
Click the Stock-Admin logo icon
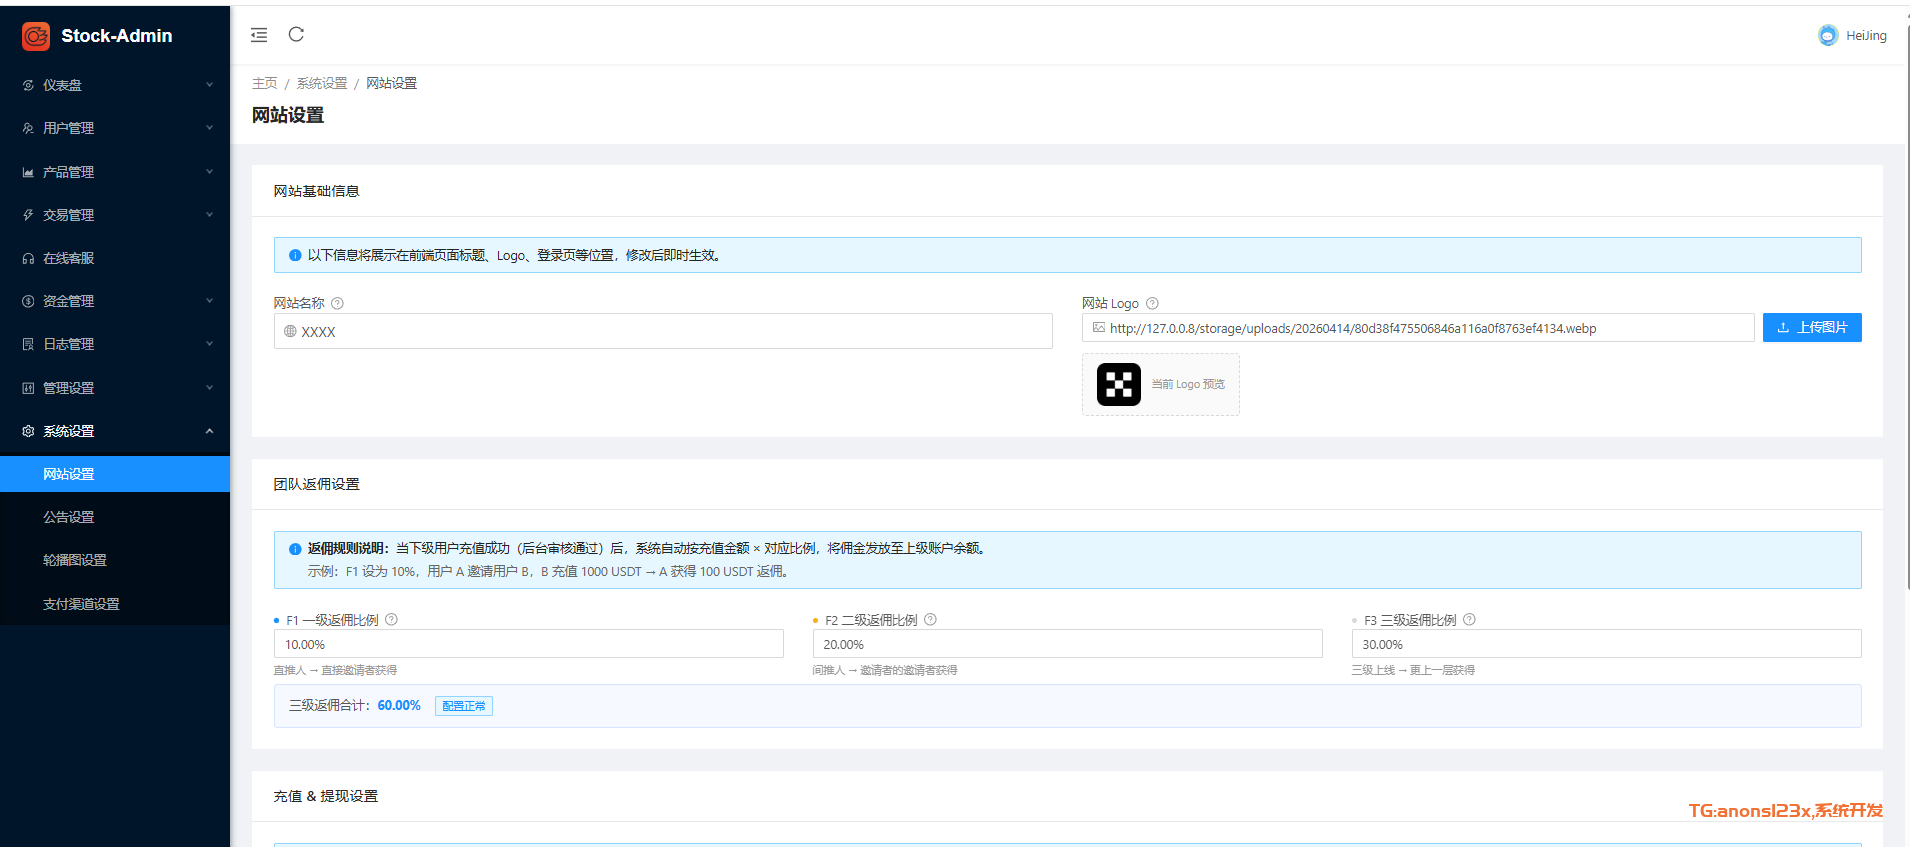36,36
